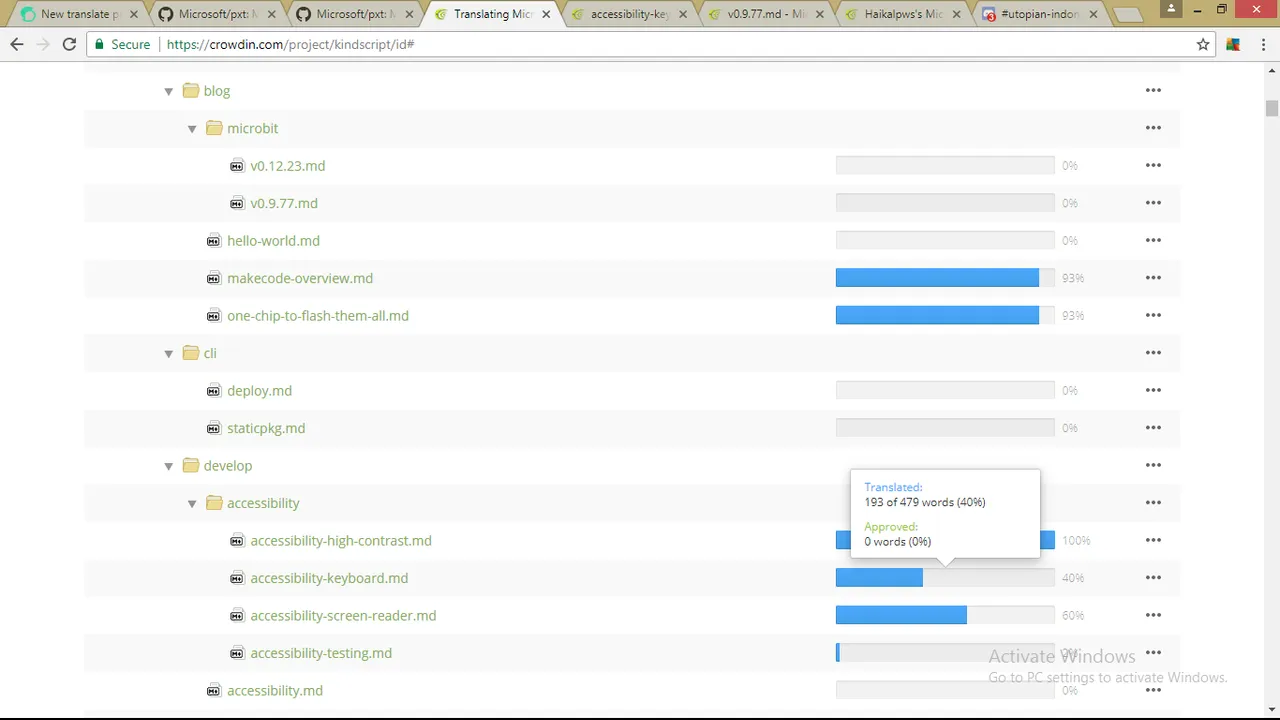Screen dimensions: 1280x720
Task: Open more options for hello-world.md
Action: 1153,240
